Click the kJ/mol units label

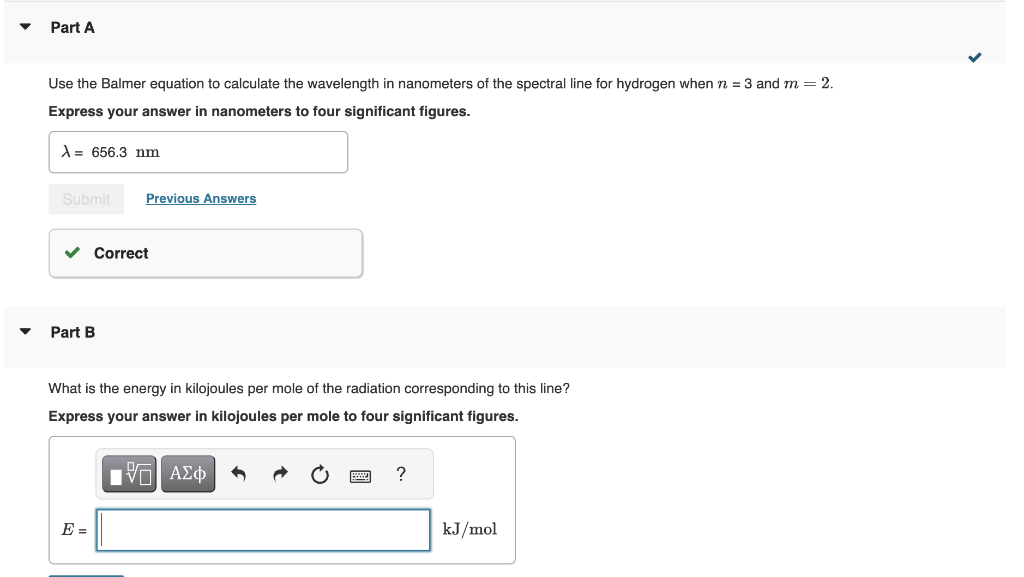470,529
